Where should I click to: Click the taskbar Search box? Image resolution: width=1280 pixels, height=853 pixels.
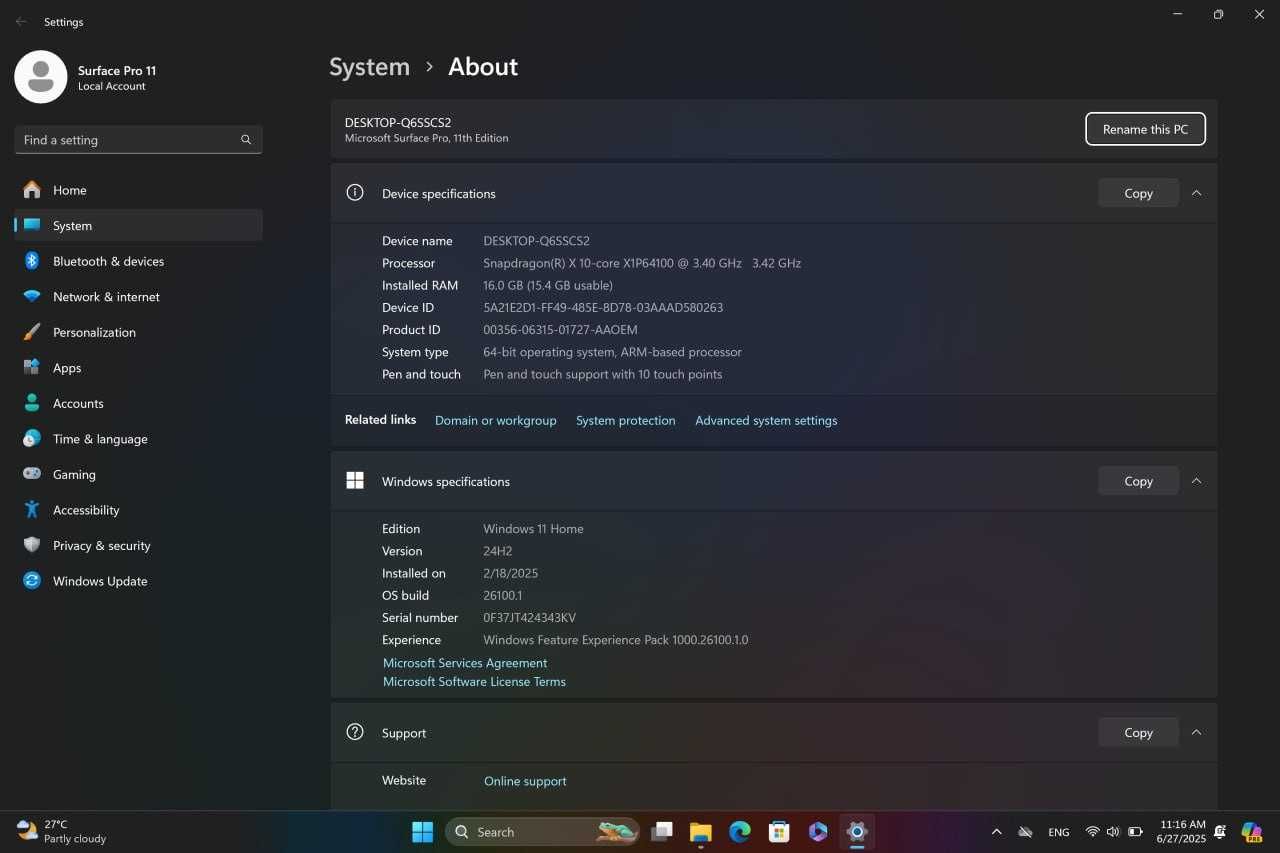point(543,832)
